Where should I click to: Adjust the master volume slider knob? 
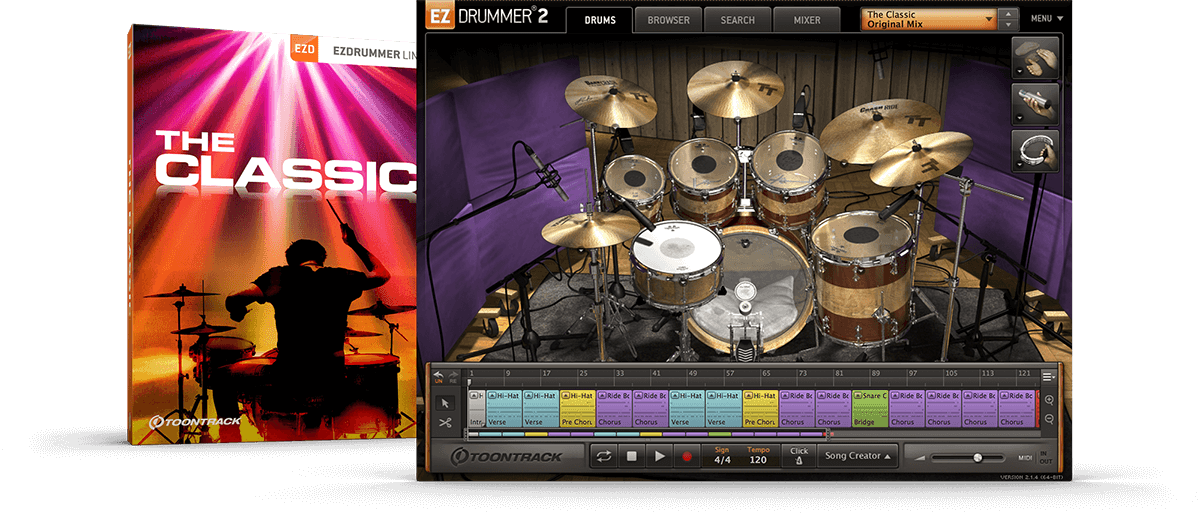tap(977, 457)
